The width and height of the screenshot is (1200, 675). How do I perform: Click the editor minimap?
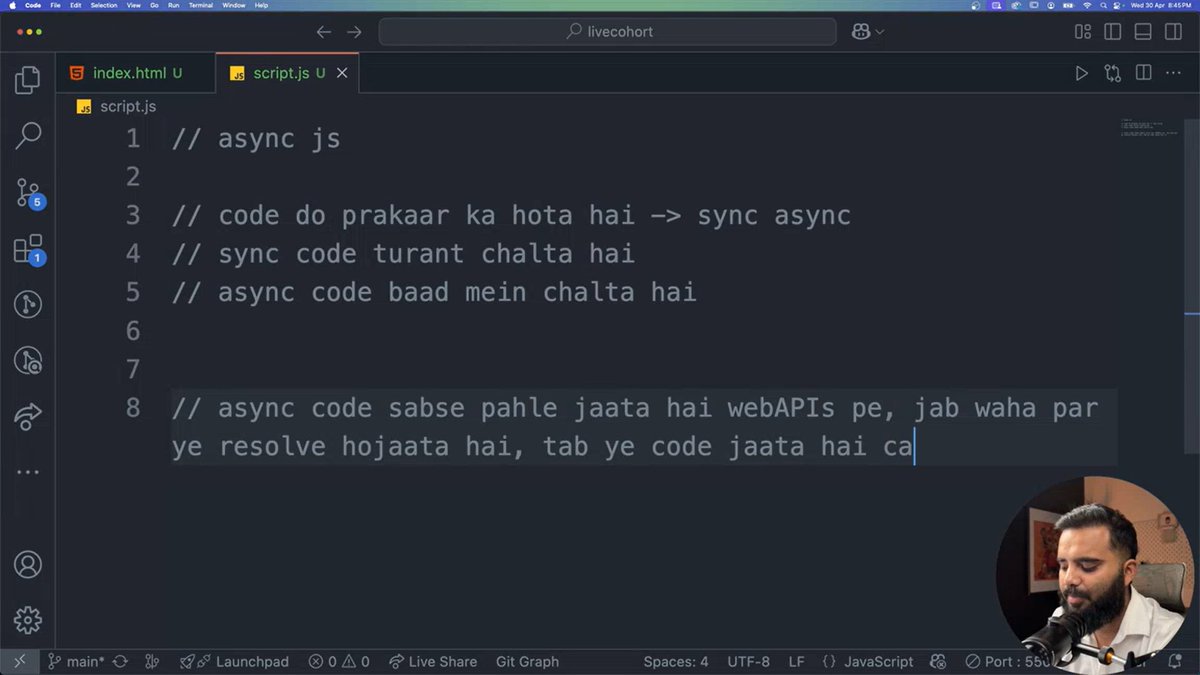click(1150, 126)
